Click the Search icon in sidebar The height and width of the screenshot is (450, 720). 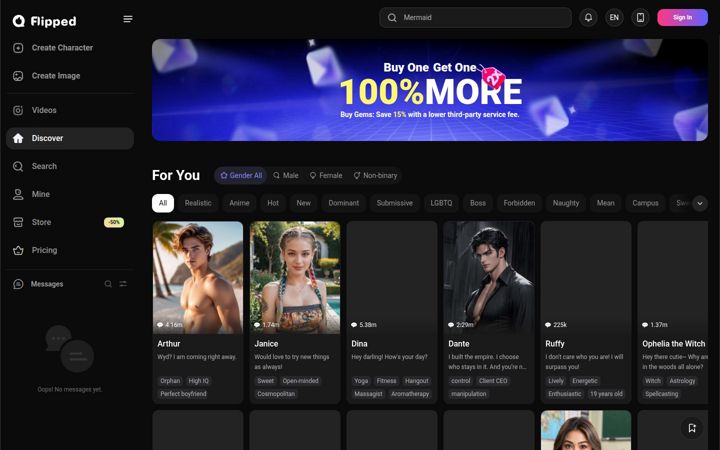coord(18,166)
